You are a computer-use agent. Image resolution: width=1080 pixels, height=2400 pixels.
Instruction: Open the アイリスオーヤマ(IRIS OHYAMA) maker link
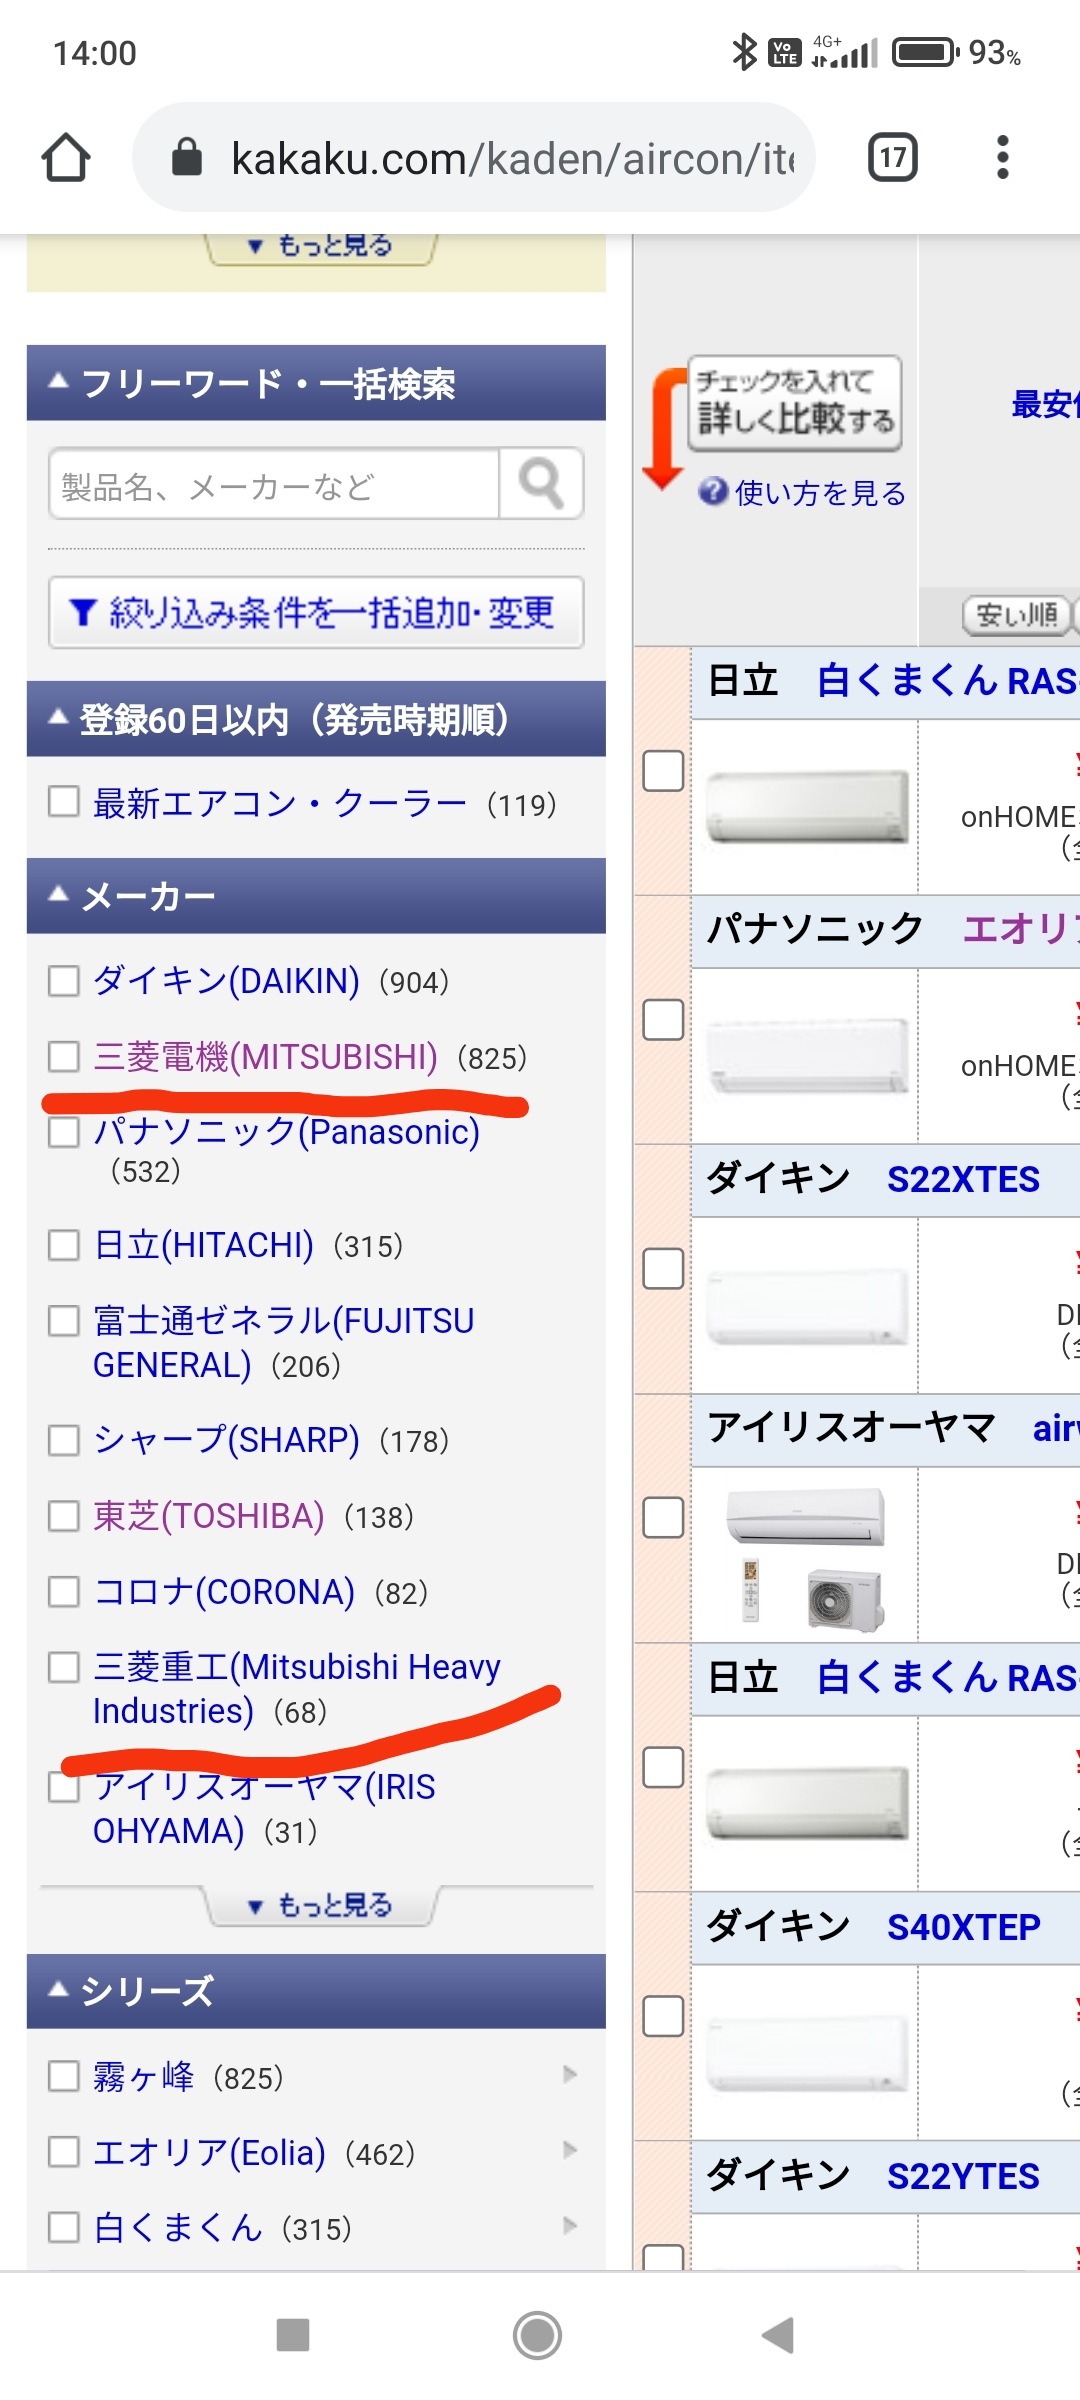pos(264,1808)
